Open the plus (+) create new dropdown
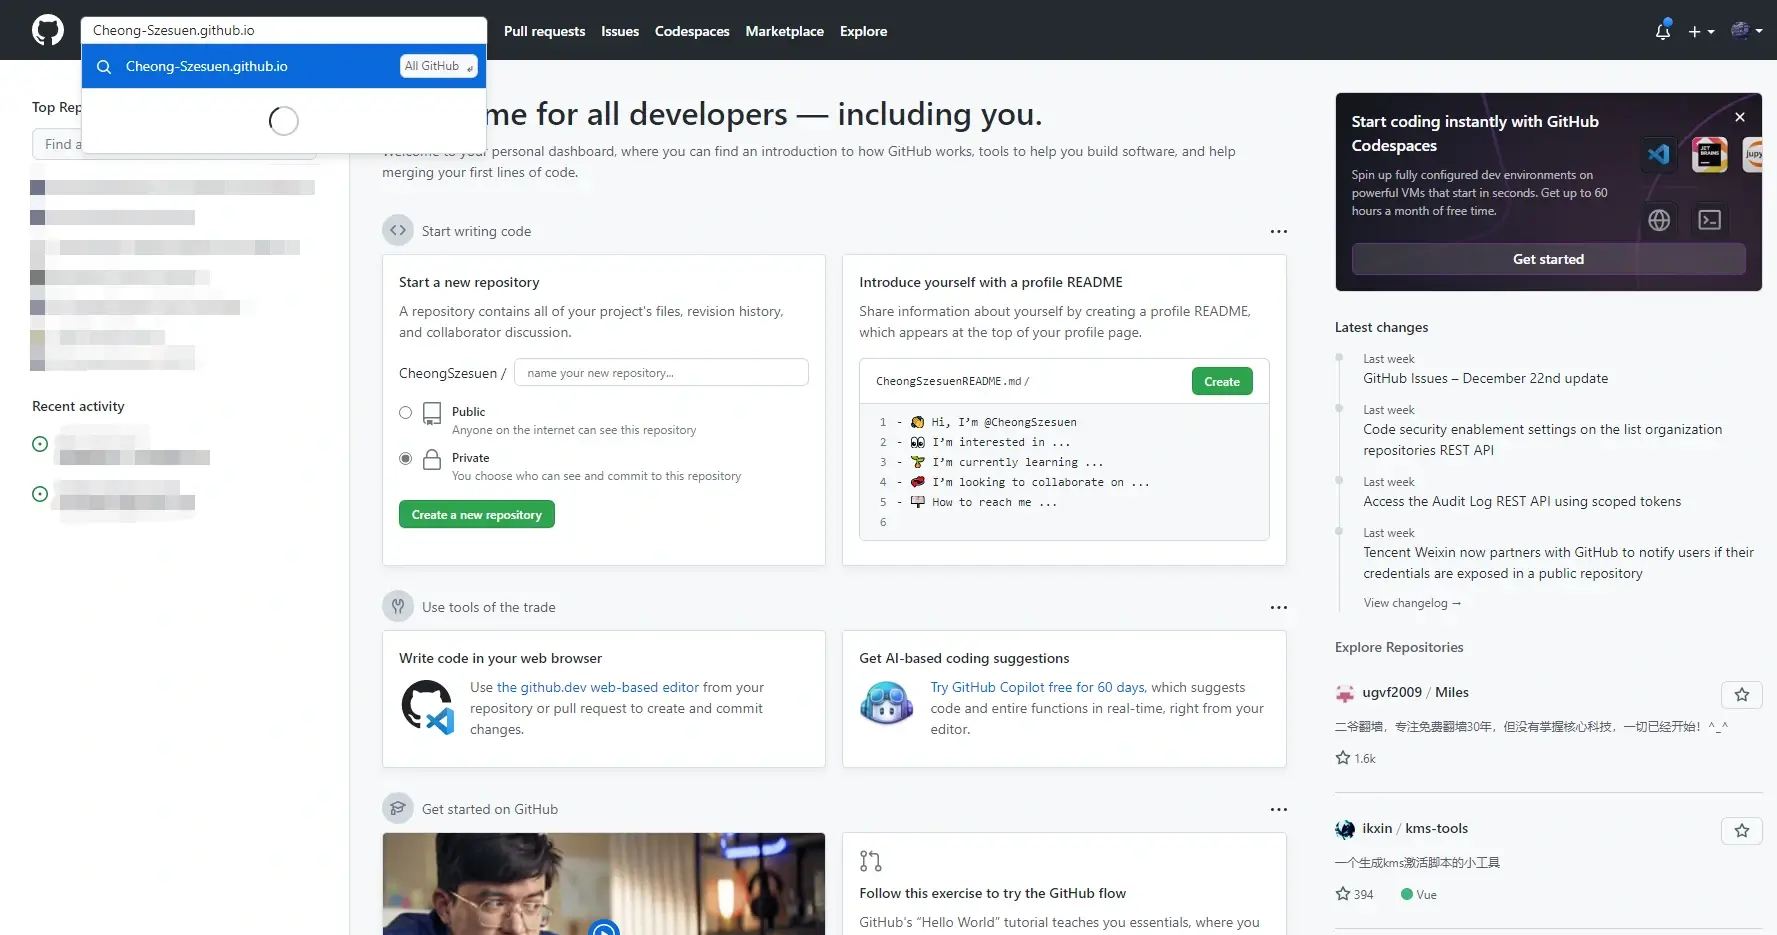This screenshot has height=935, width=1777. tap(1701, 31)
